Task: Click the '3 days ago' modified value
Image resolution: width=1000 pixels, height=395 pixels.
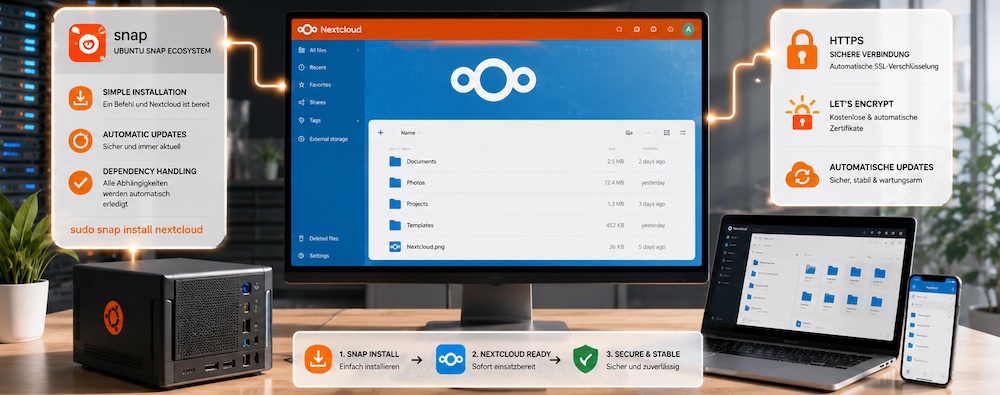Action: coord(652,204)
